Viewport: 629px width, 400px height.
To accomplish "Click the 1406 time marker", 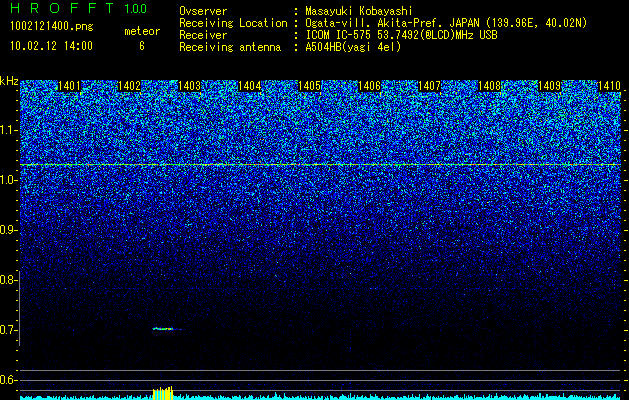I will [x=369, y=86].
